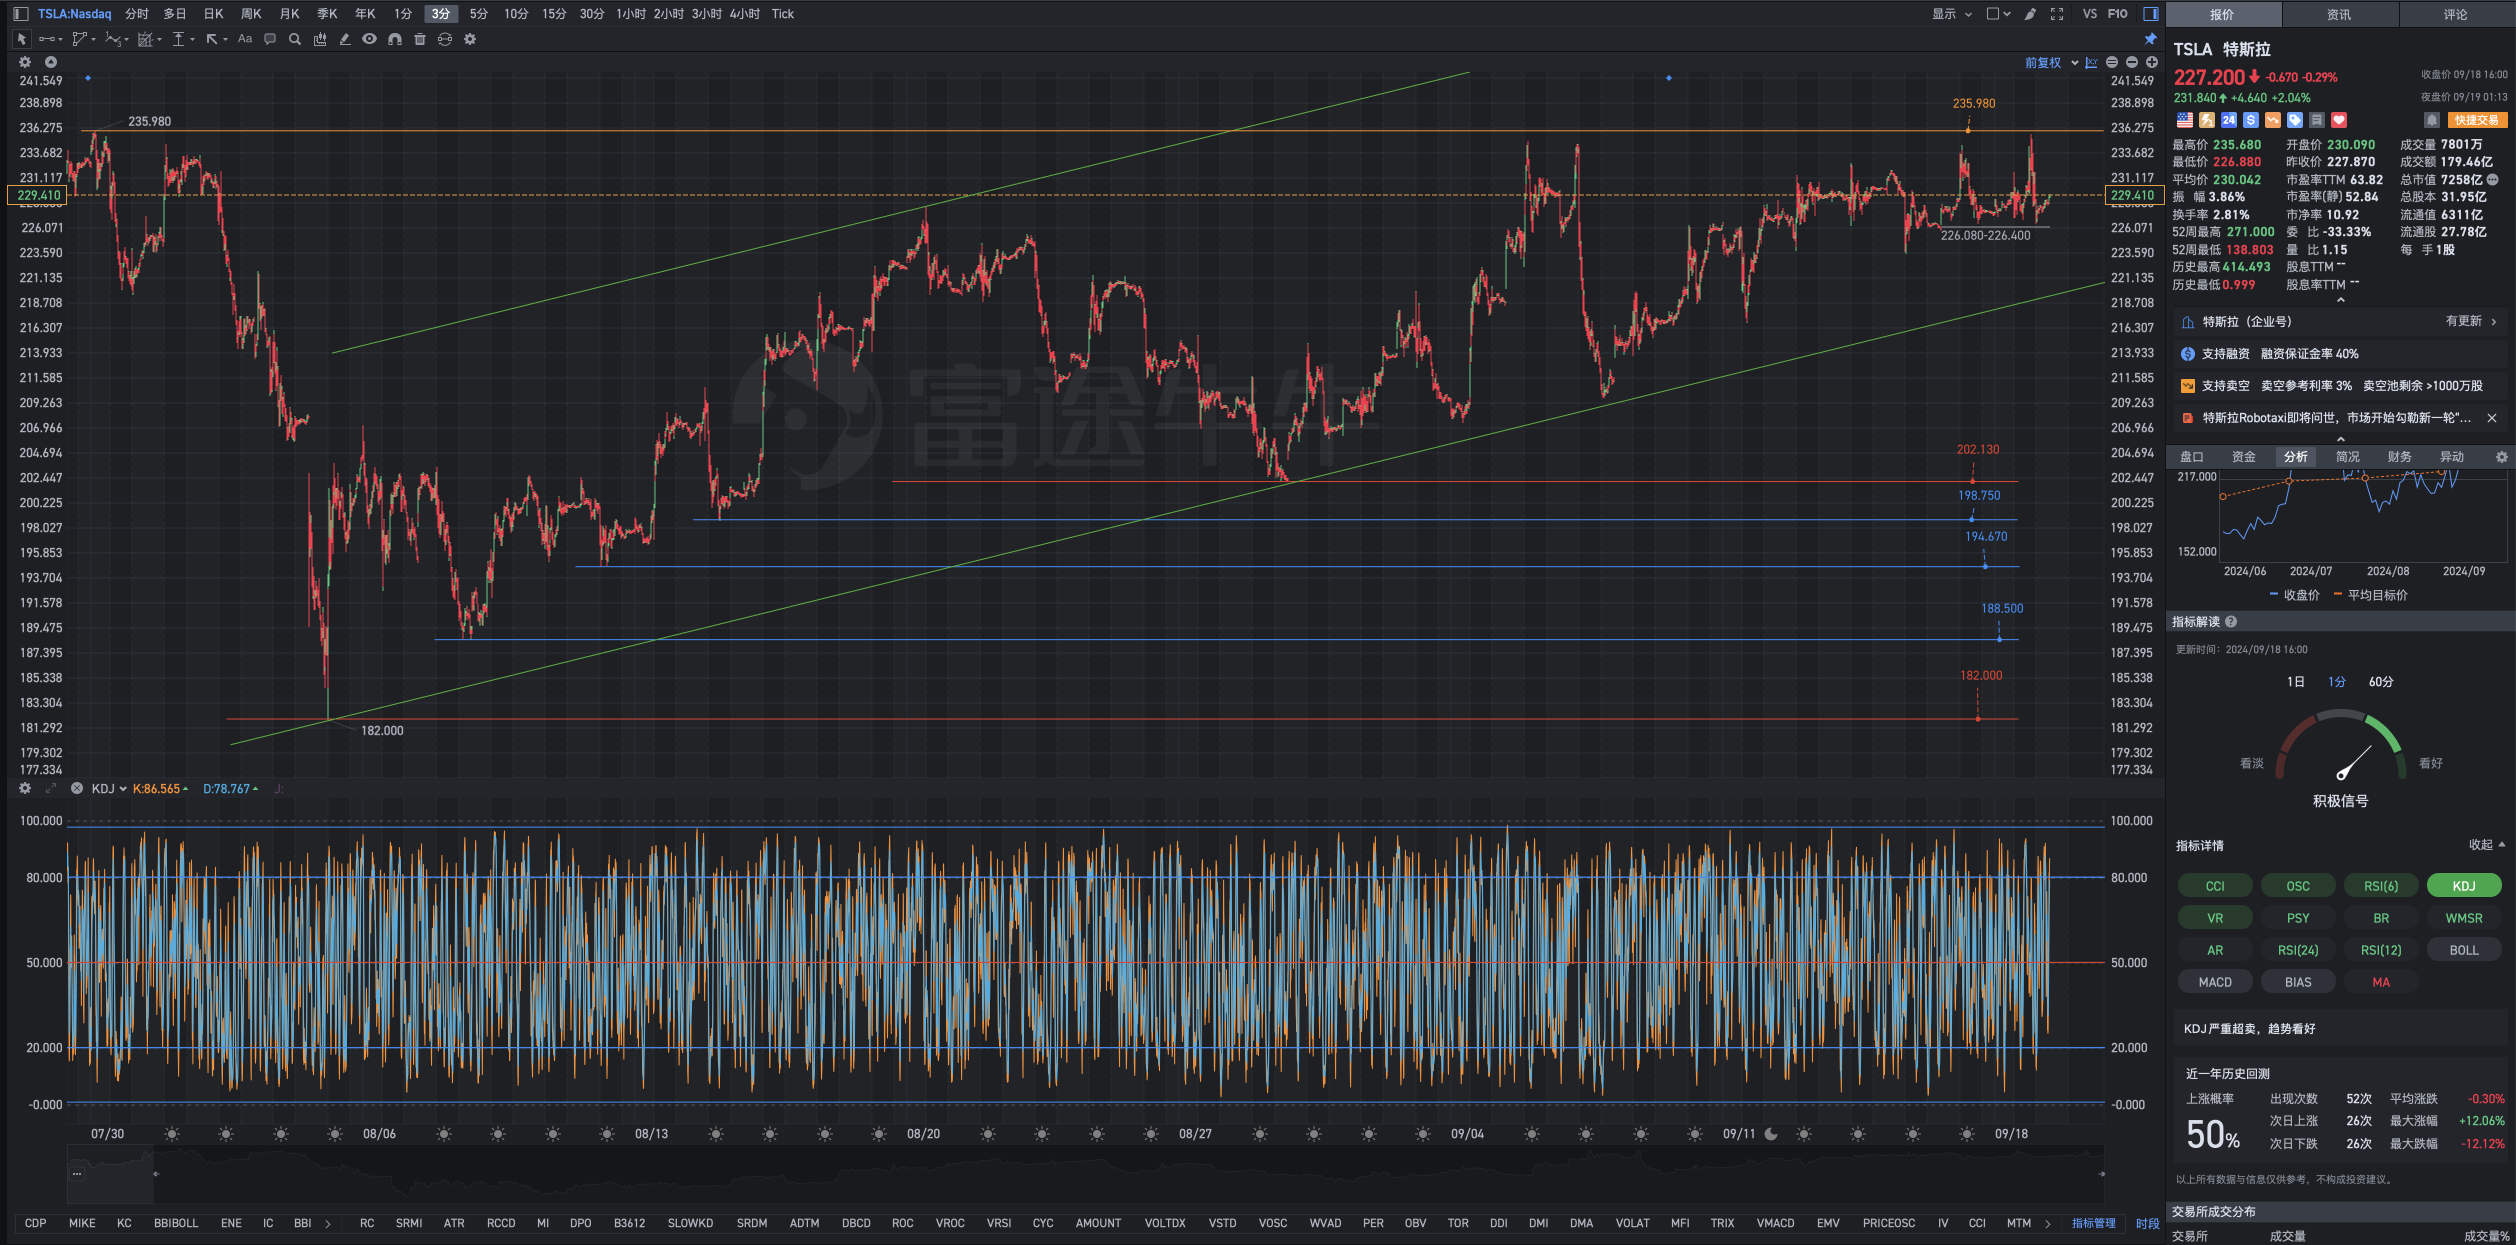
Task: Enter fullscreen chart mode
Action: click(2057, 14)
